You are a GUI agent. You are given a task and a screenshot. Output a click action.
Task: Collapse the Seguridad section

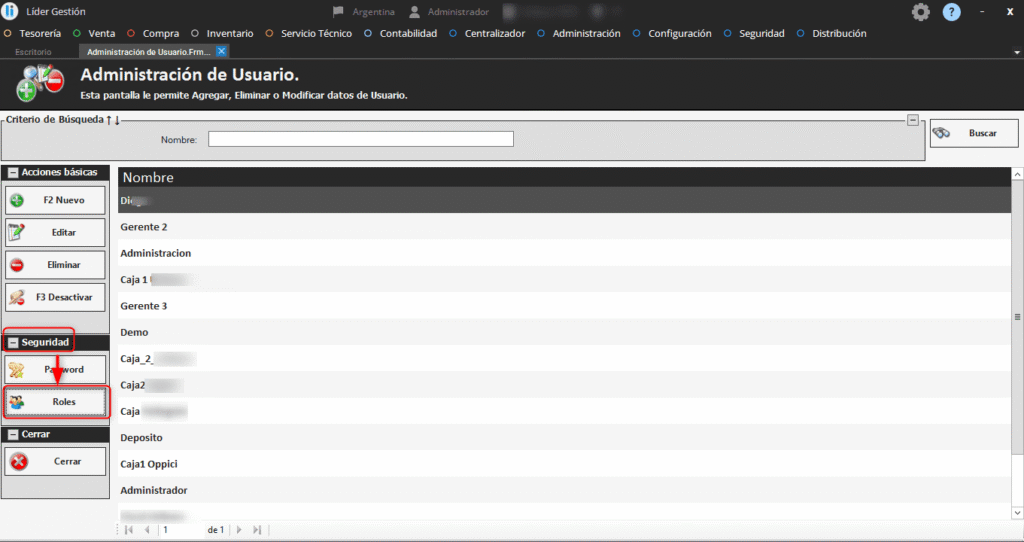click(12, 342)
